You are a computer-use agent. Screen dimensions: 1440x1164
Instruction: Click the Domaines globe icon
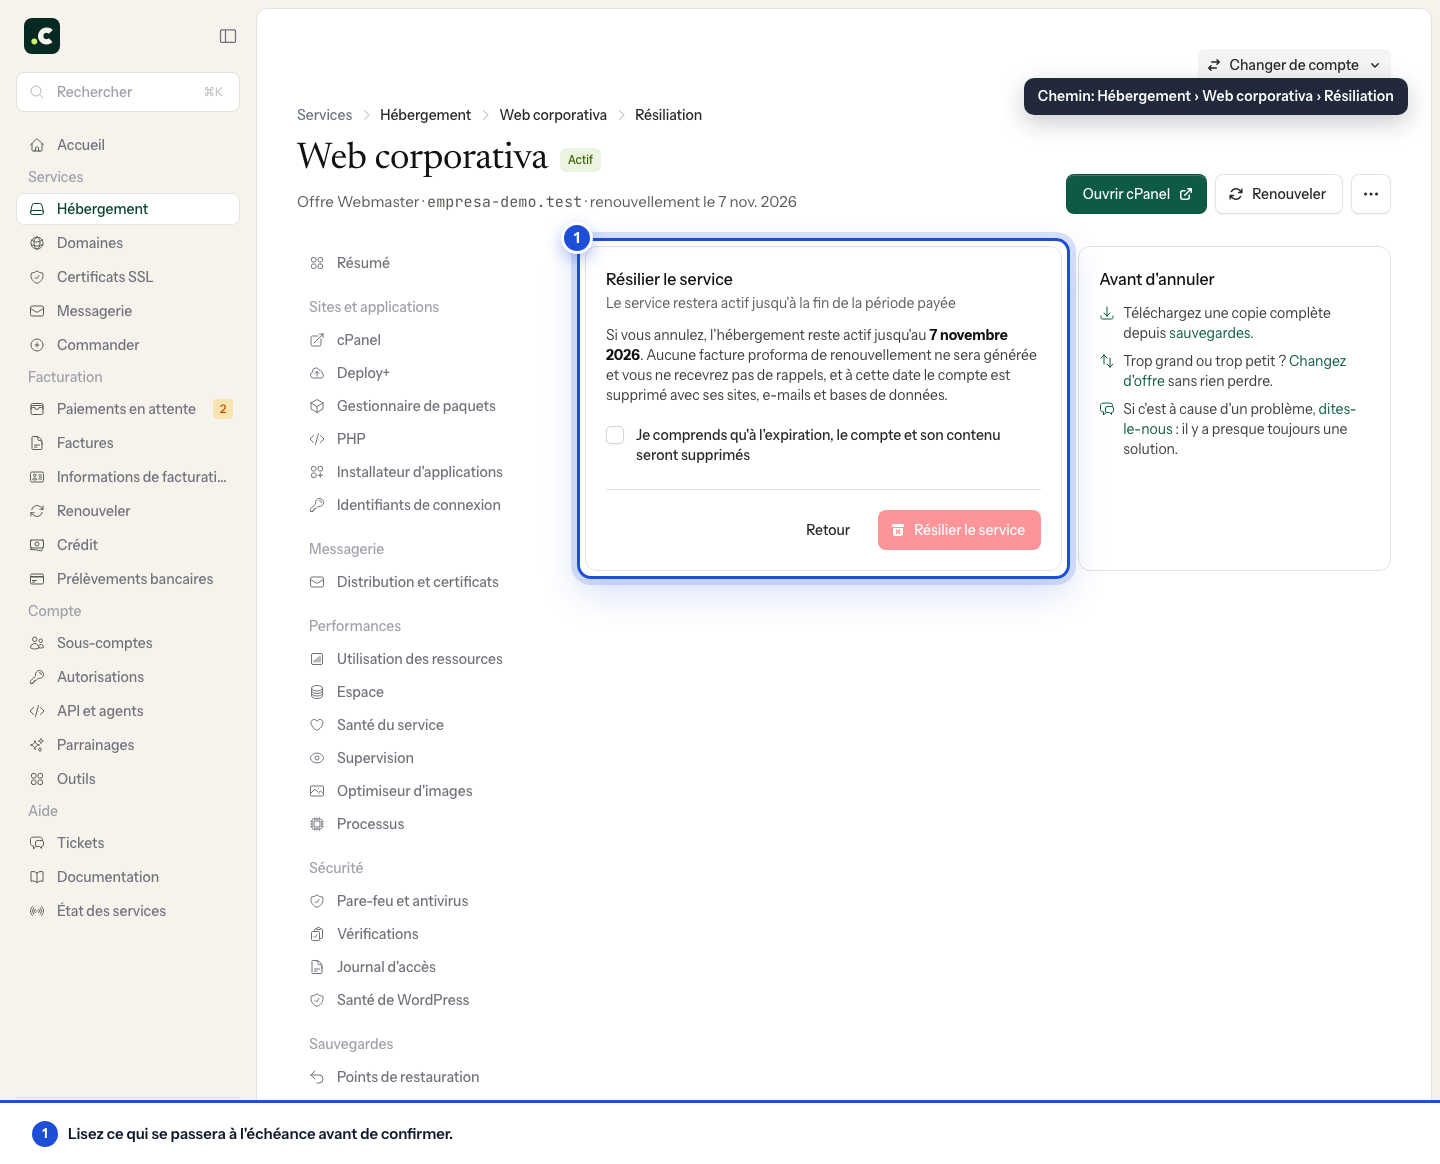37,243
